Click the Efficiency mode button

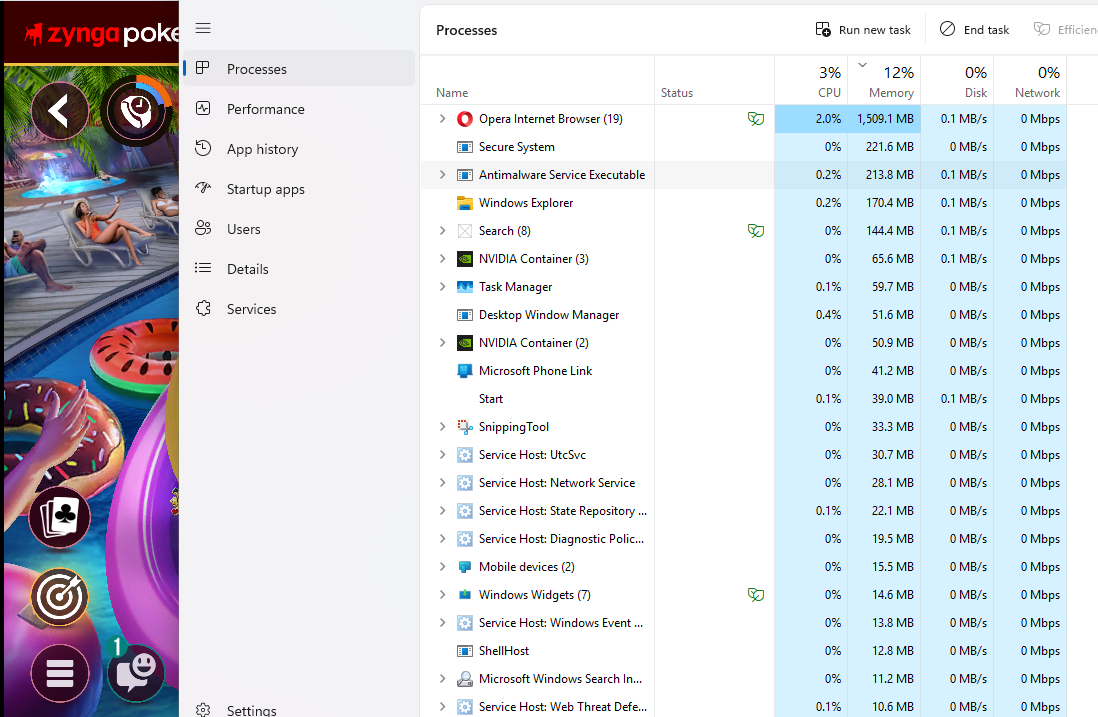pos(1064,29)
